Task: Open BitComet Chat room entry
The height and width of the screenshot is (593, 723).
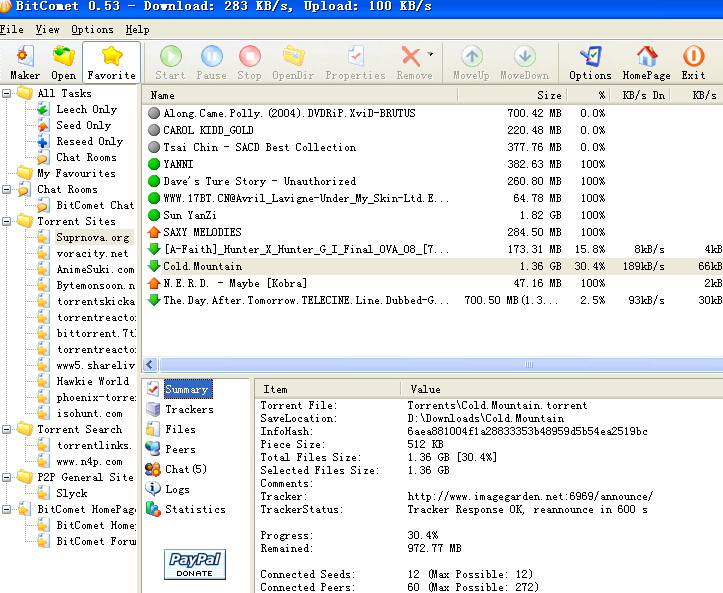Action: (x=95, y=205)
